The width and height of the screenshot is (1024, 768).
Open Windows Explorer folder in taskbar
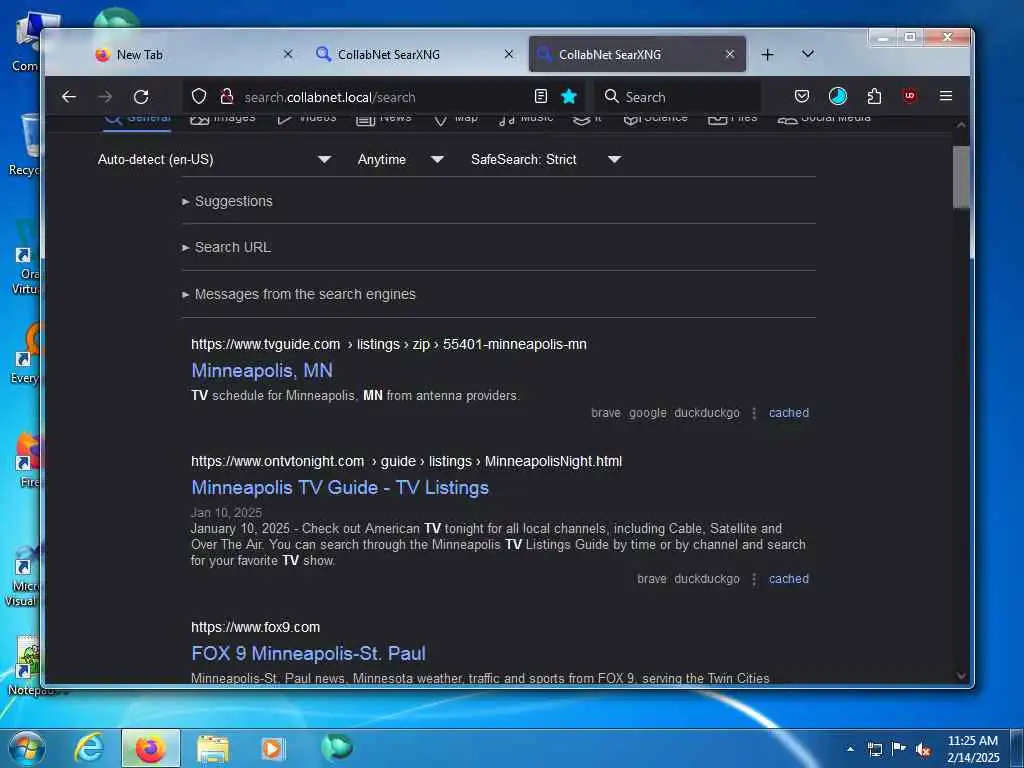click(x=213, y=748)
